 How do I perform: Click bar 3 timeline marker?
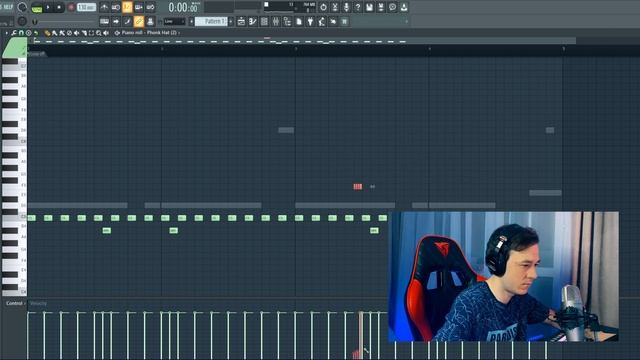(x=296, y=49)
